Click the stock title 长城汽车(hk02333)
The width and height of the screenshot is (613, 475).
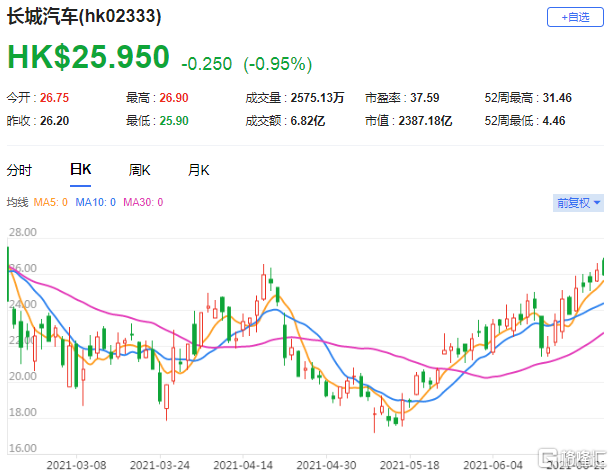(x=84, y=17)
